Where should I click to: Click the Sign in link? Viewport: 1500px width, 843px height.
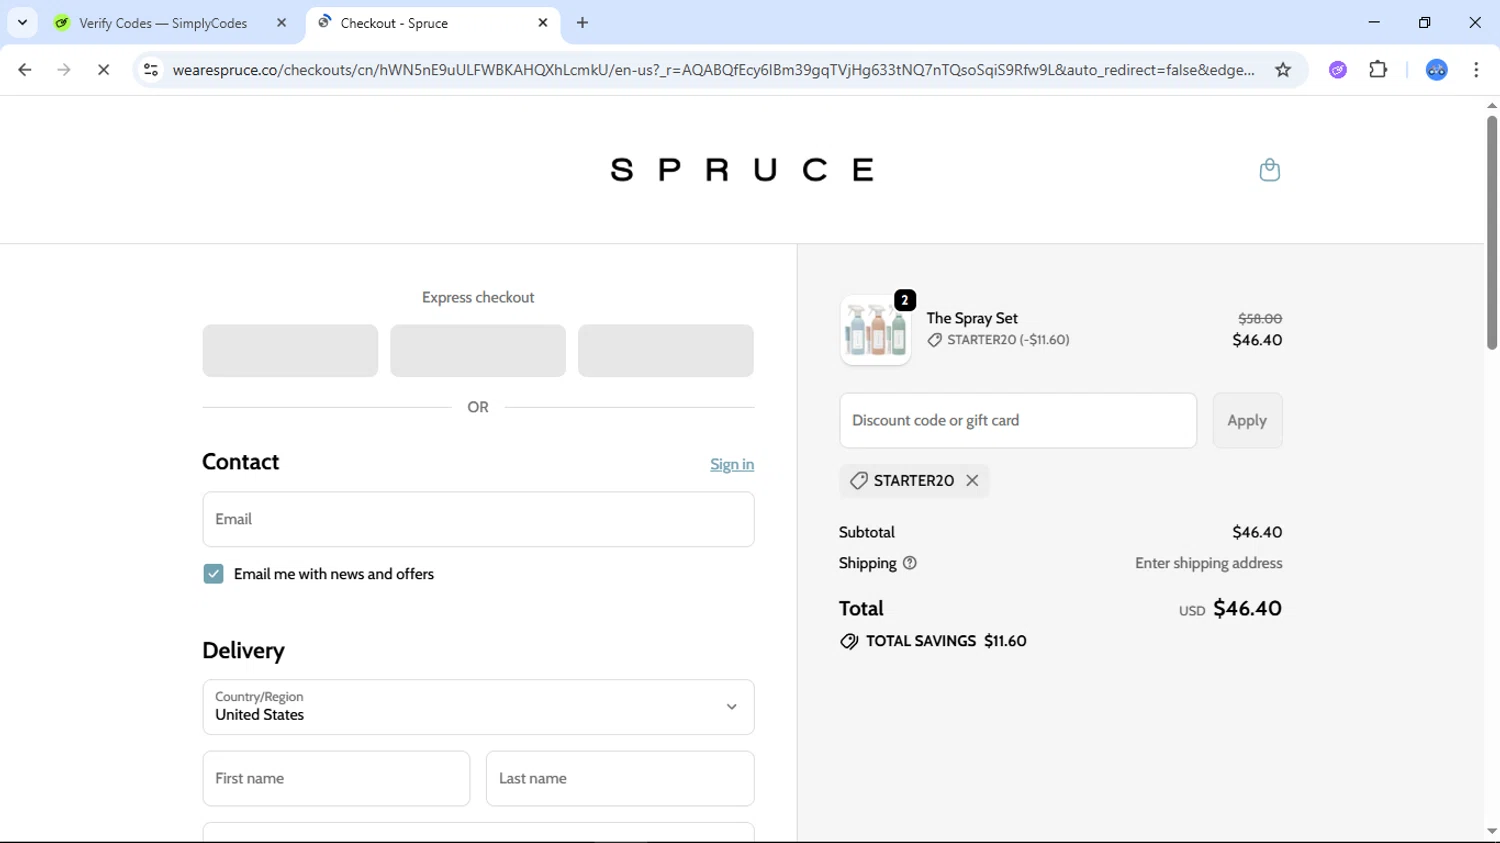732,464
